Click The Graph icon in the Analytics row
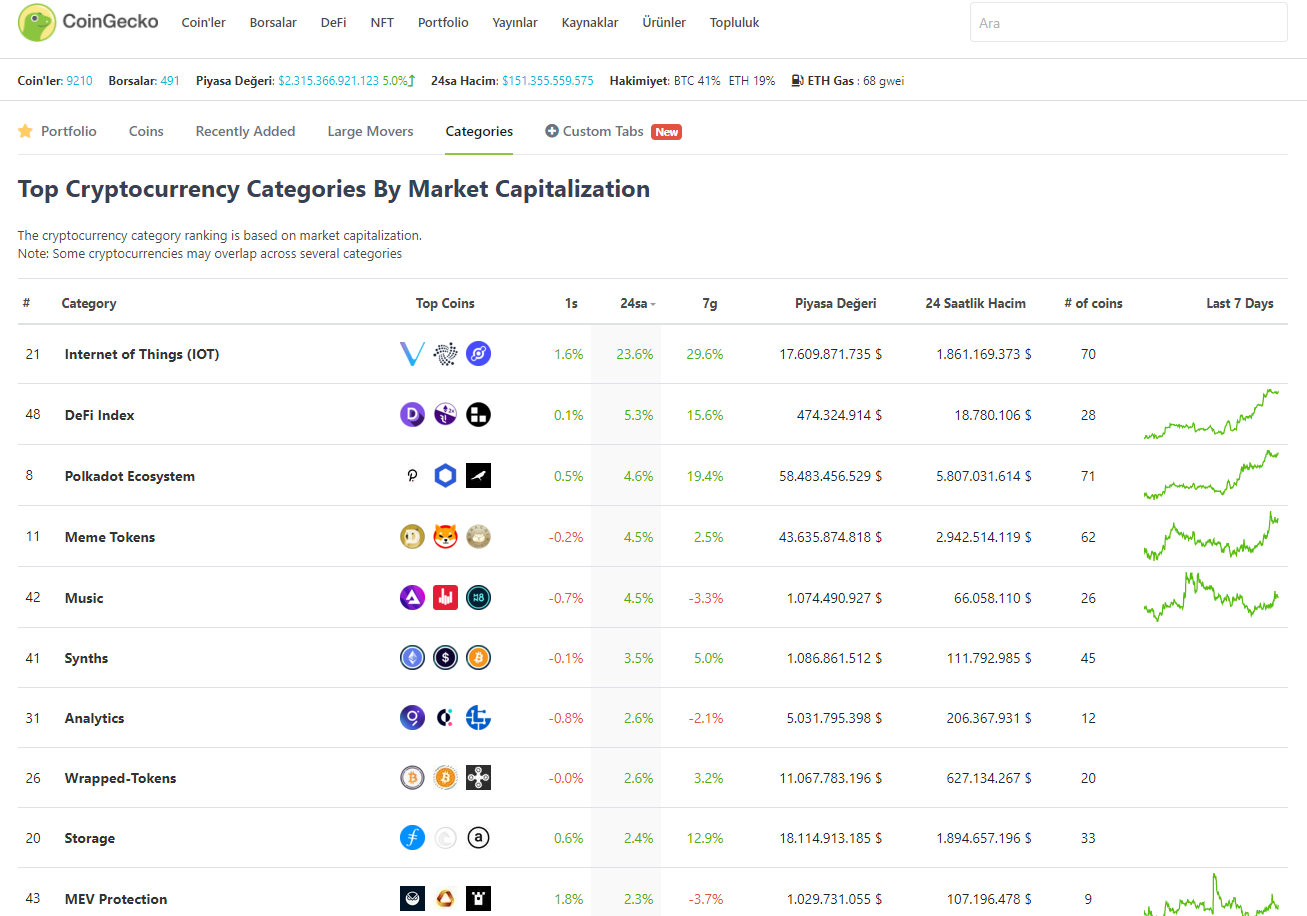This screenshot has width=1307, height=916. (412, 718)
